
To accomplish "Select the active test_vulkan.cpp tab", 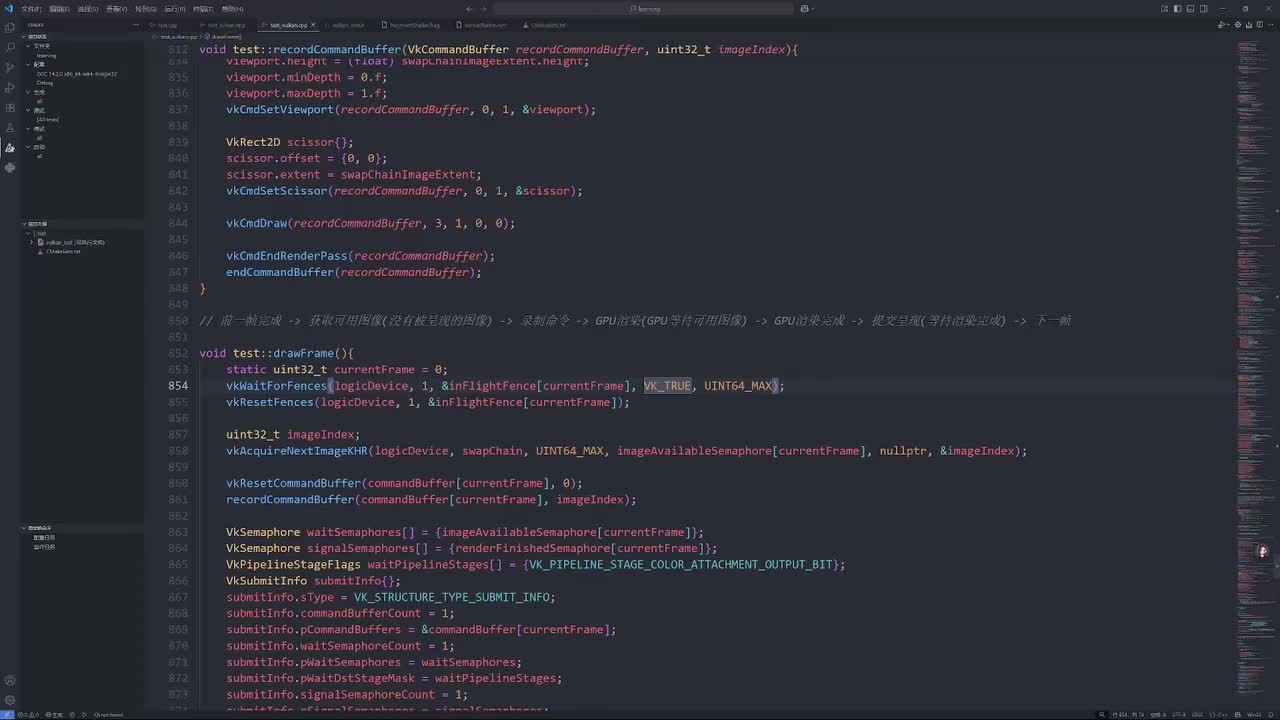I will (288, 25).
